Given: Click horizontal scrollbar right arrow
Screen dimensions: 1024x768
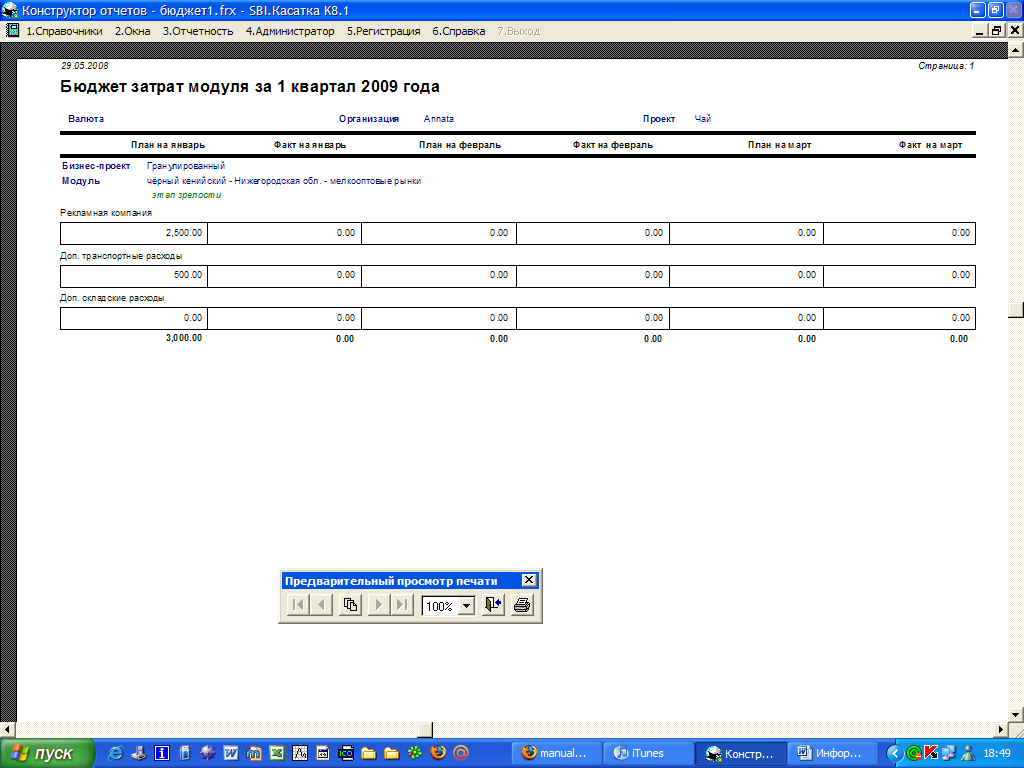Looking at the screenshot, I should pos(1001,729).
